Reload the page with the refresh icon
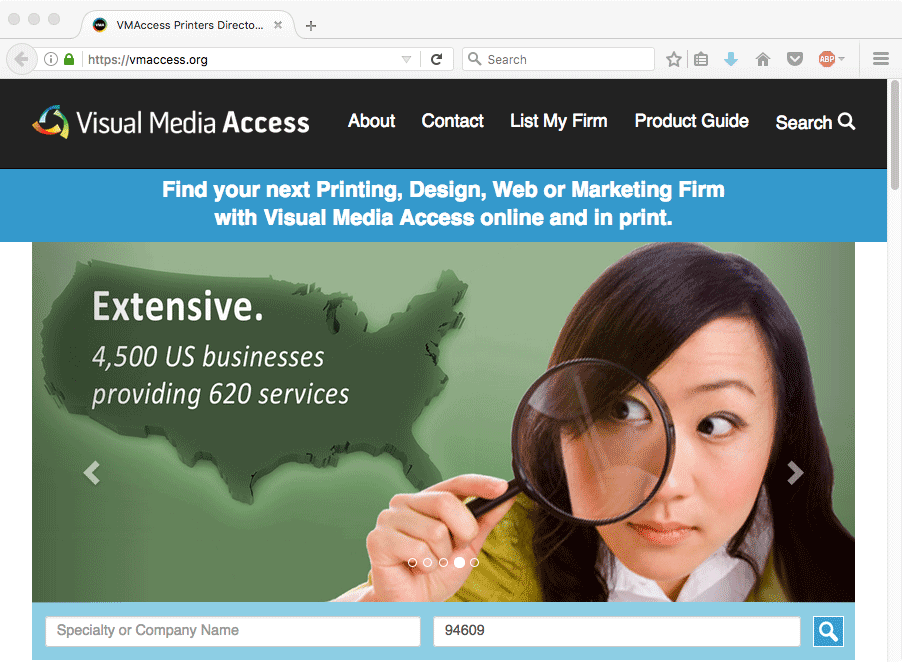The height and width of the screenshot is (662, 902). (437, 59)
